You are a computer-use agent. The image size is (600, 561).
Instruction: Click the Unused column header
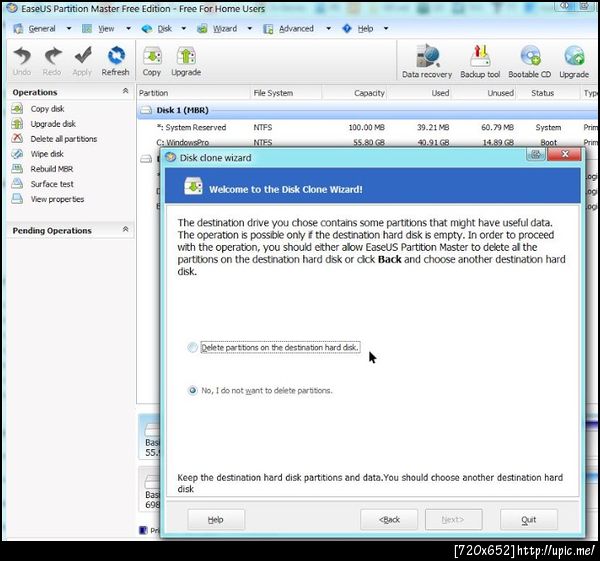(x=484, y=93)
